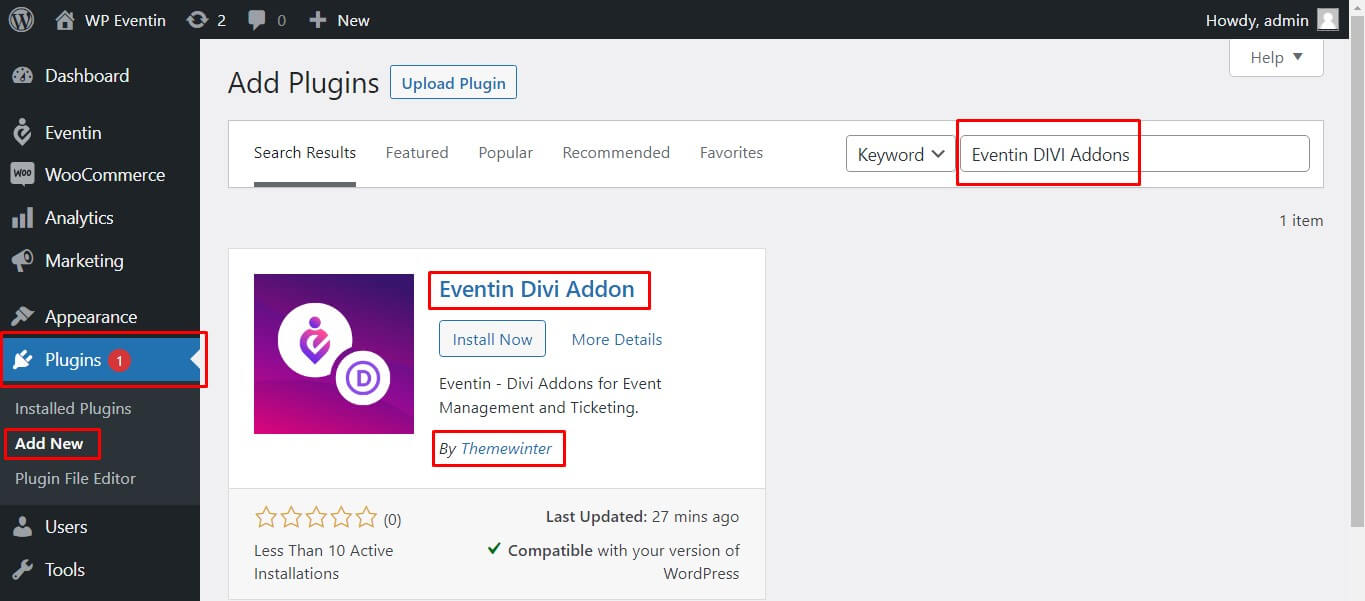The image size is (1365, 601).
Task: Open Users via the people icon
Action: click(x=22, y=526)
